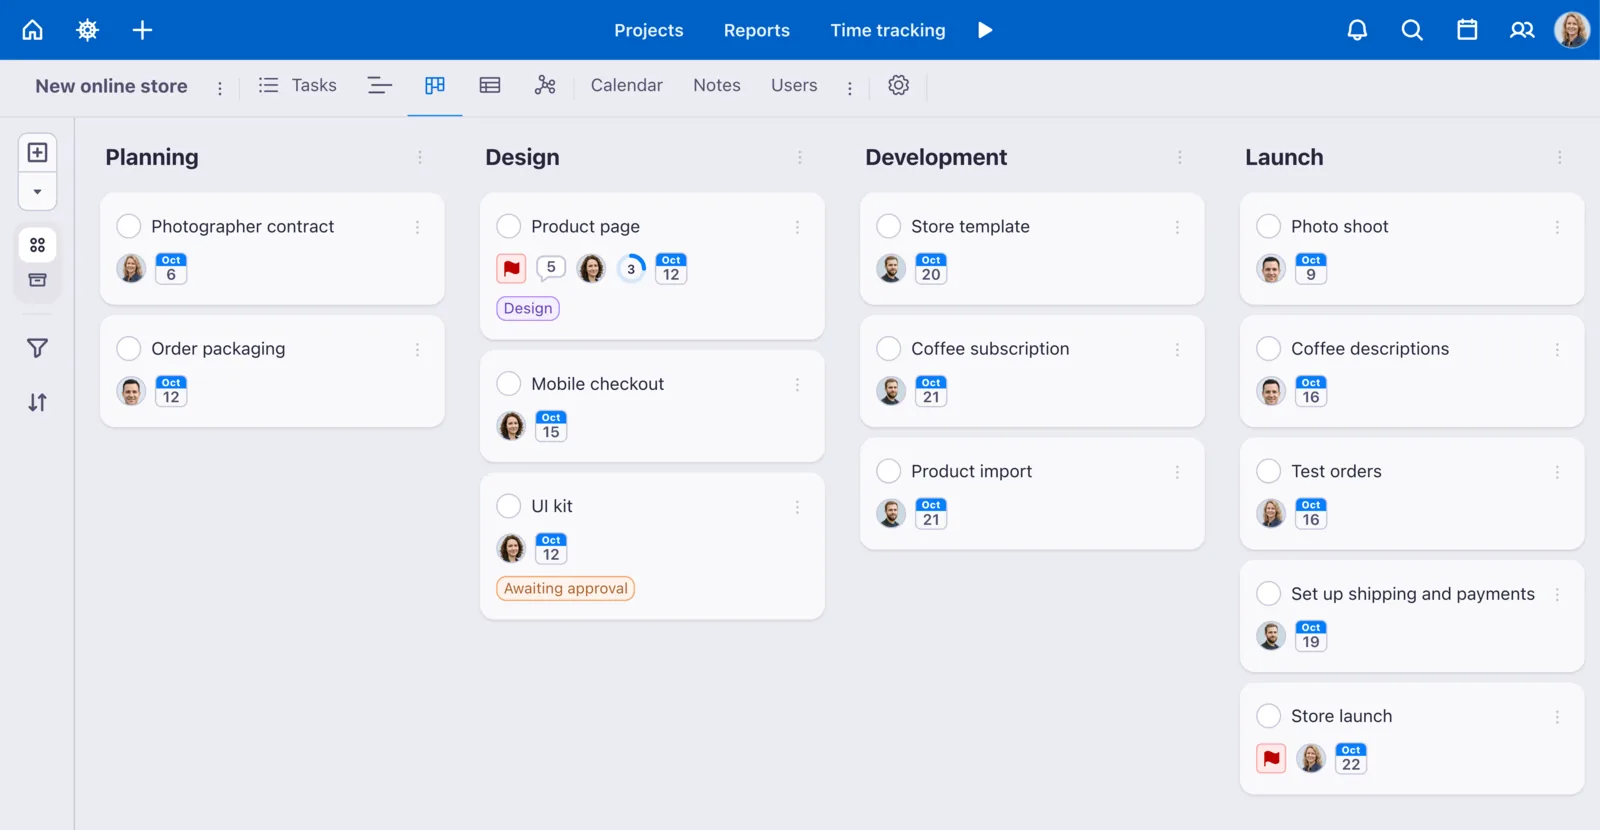
Task: Open Design column options menu
Action: 800,157
